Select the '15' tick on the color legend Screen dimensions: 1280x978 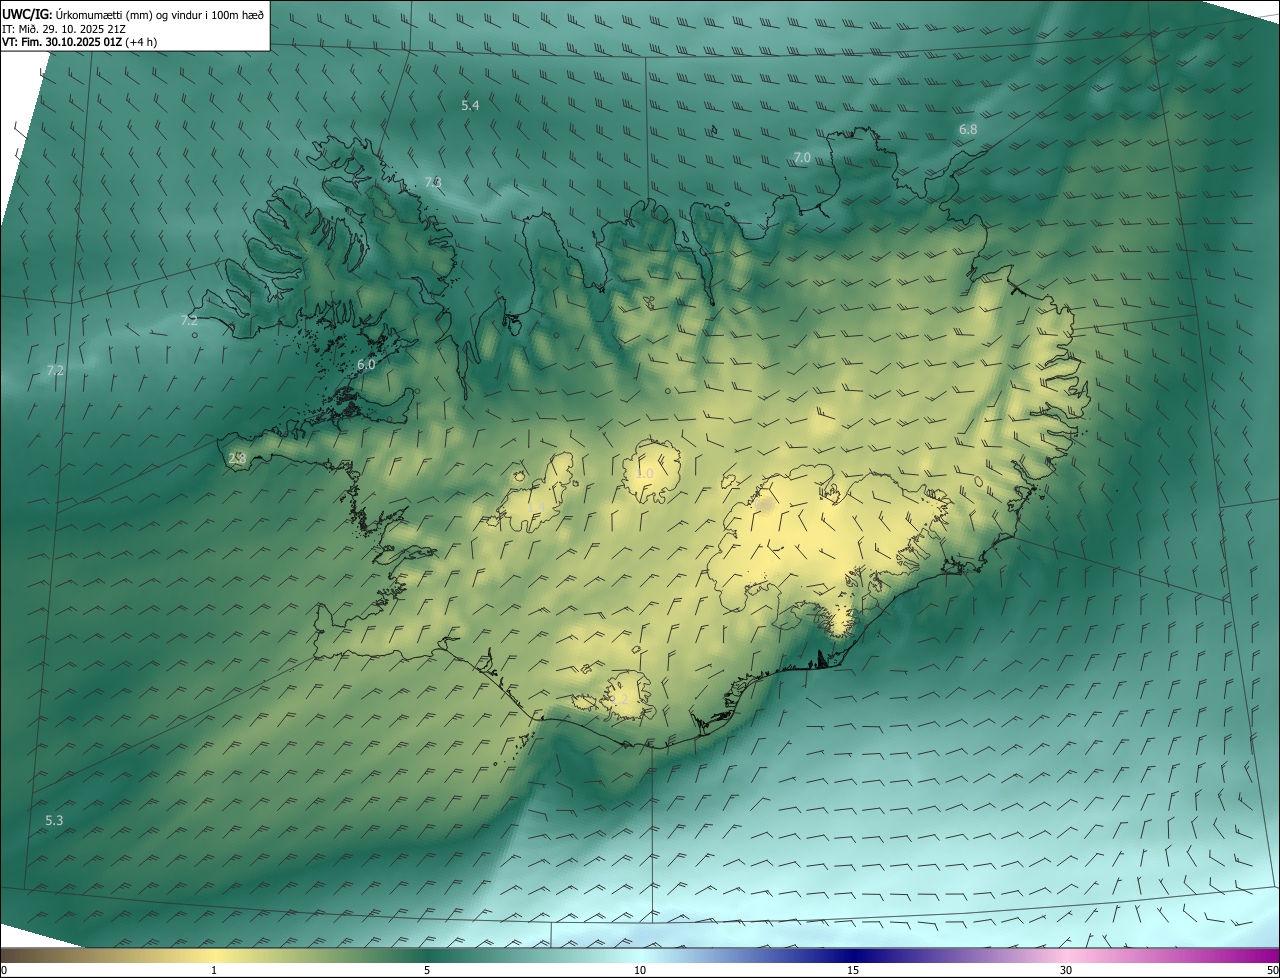click(853, 970)
